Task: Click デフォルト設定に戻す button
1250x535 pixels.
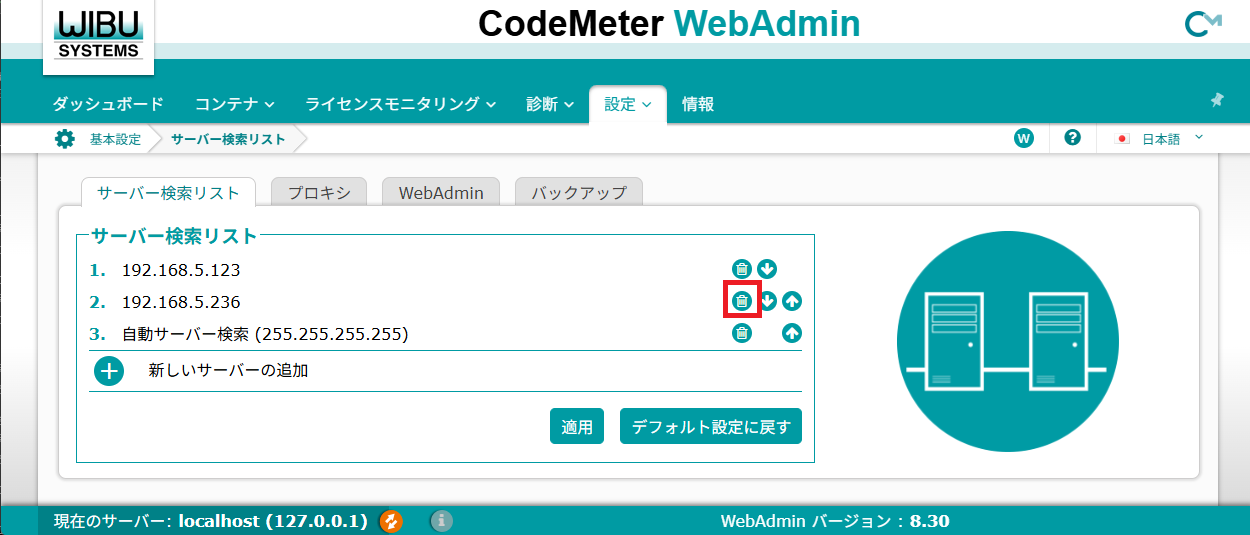Action: coord(710,427)
